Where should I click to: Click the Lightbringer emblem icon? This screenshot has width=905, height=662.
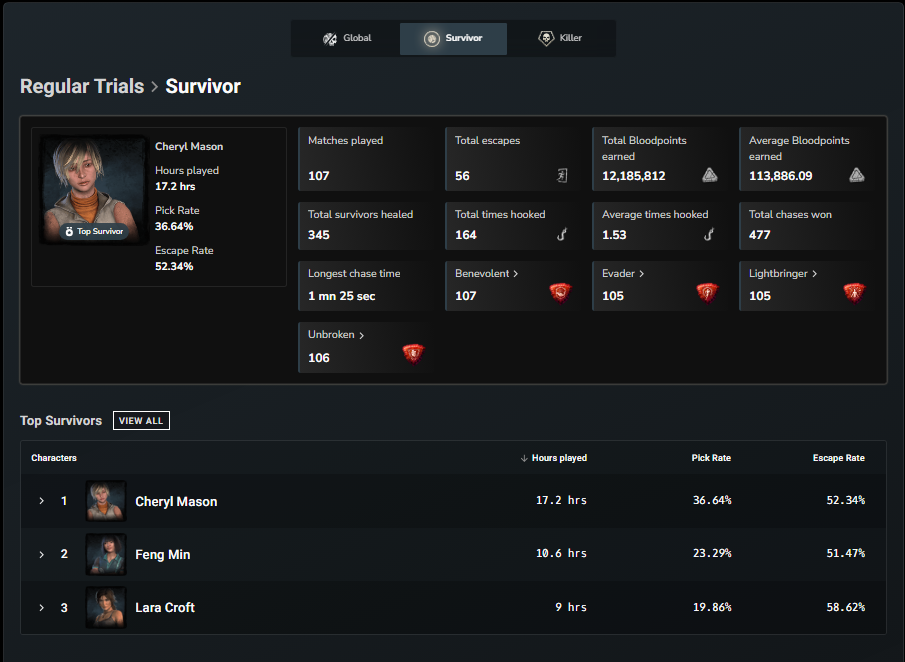click(854, 293)
